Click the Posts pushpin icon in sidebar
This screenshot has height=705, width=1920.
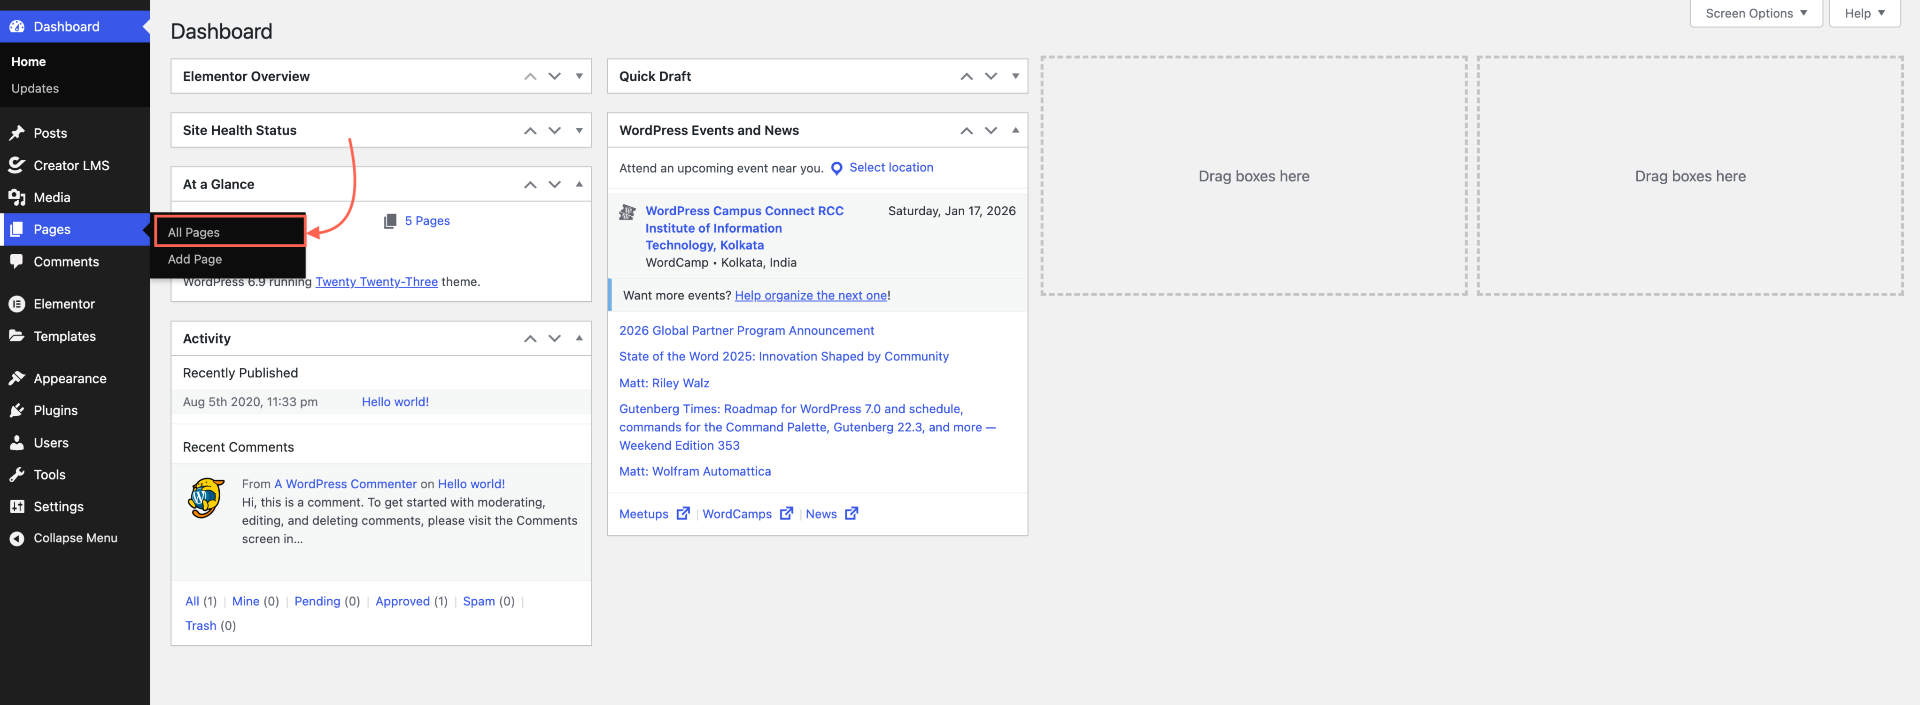coord(17,133)
